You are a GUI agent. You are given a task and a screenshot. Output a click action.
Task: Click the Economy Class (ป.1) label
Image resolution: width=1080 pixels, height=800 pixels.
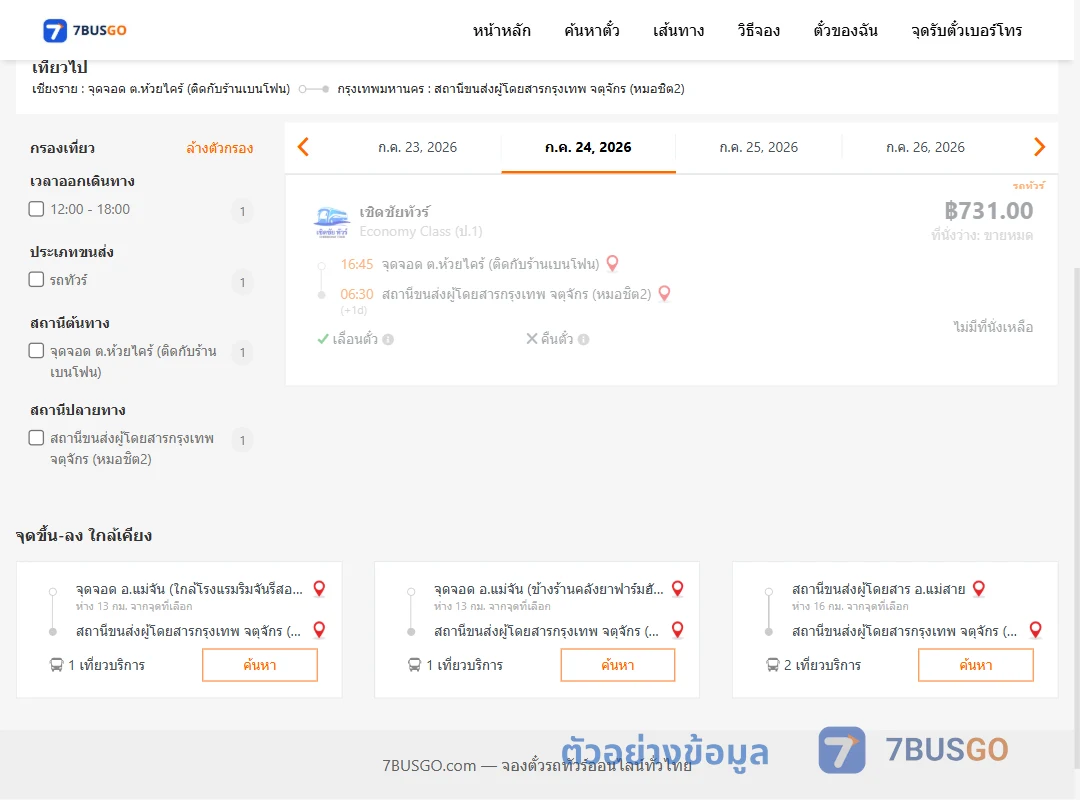click(421, 232)
